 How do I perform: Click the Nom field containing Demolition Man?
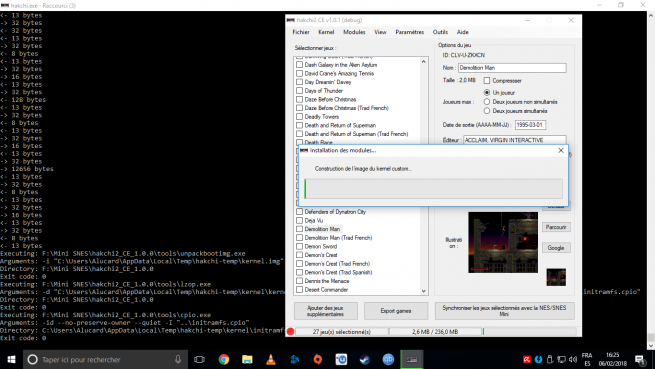(512, 68)
